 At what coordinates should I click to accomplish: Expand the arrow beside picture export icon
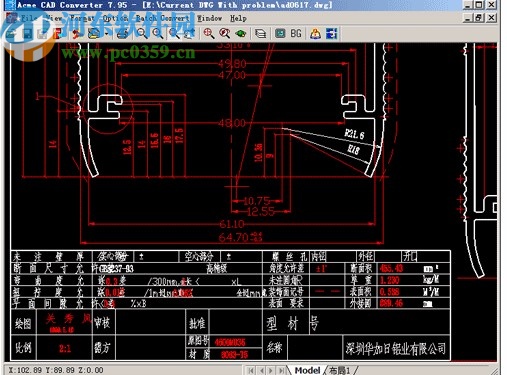tap(106, 34)
